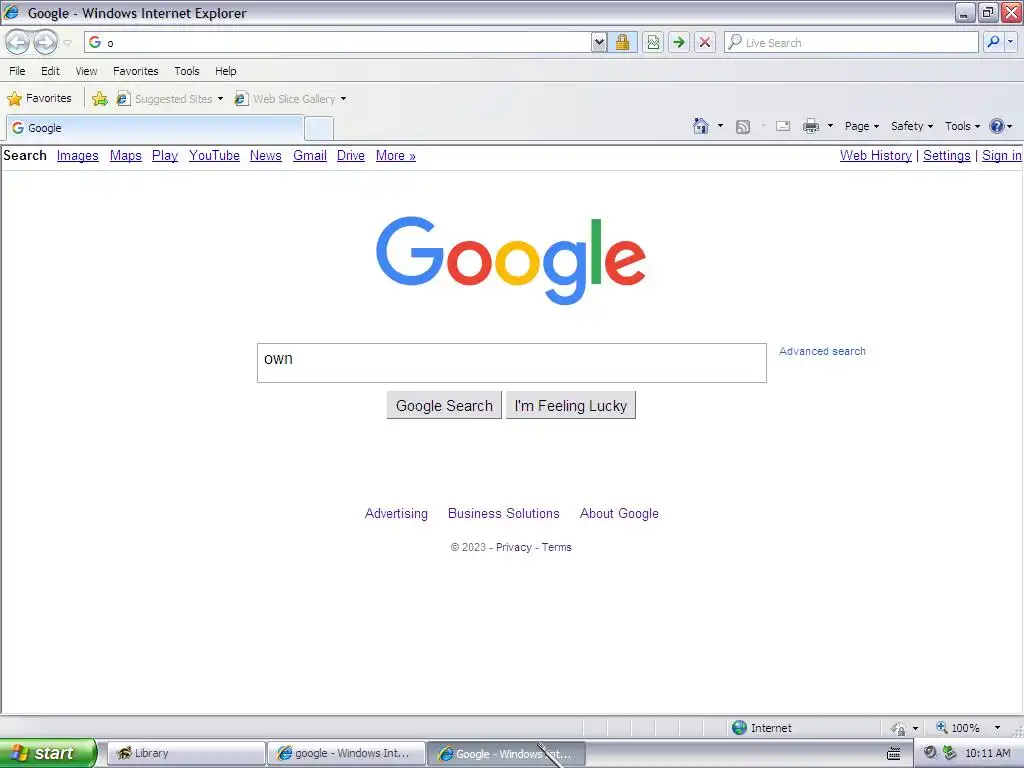Go forward with the Forward arrow button
The width and height of the screenshot is (1024, 768).
point(45,42)
